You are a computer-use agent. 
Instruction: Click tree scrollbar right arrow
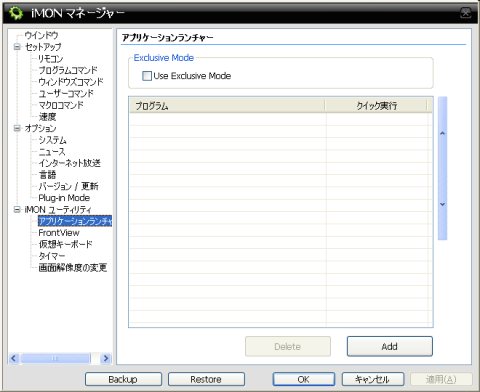(106, 358)
